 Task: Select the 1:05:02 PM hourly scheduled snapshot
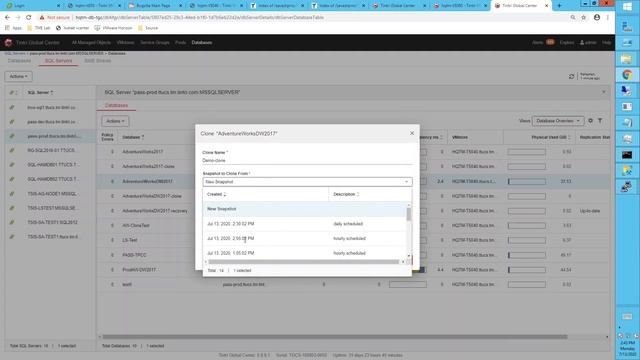(x=304, y=253)
